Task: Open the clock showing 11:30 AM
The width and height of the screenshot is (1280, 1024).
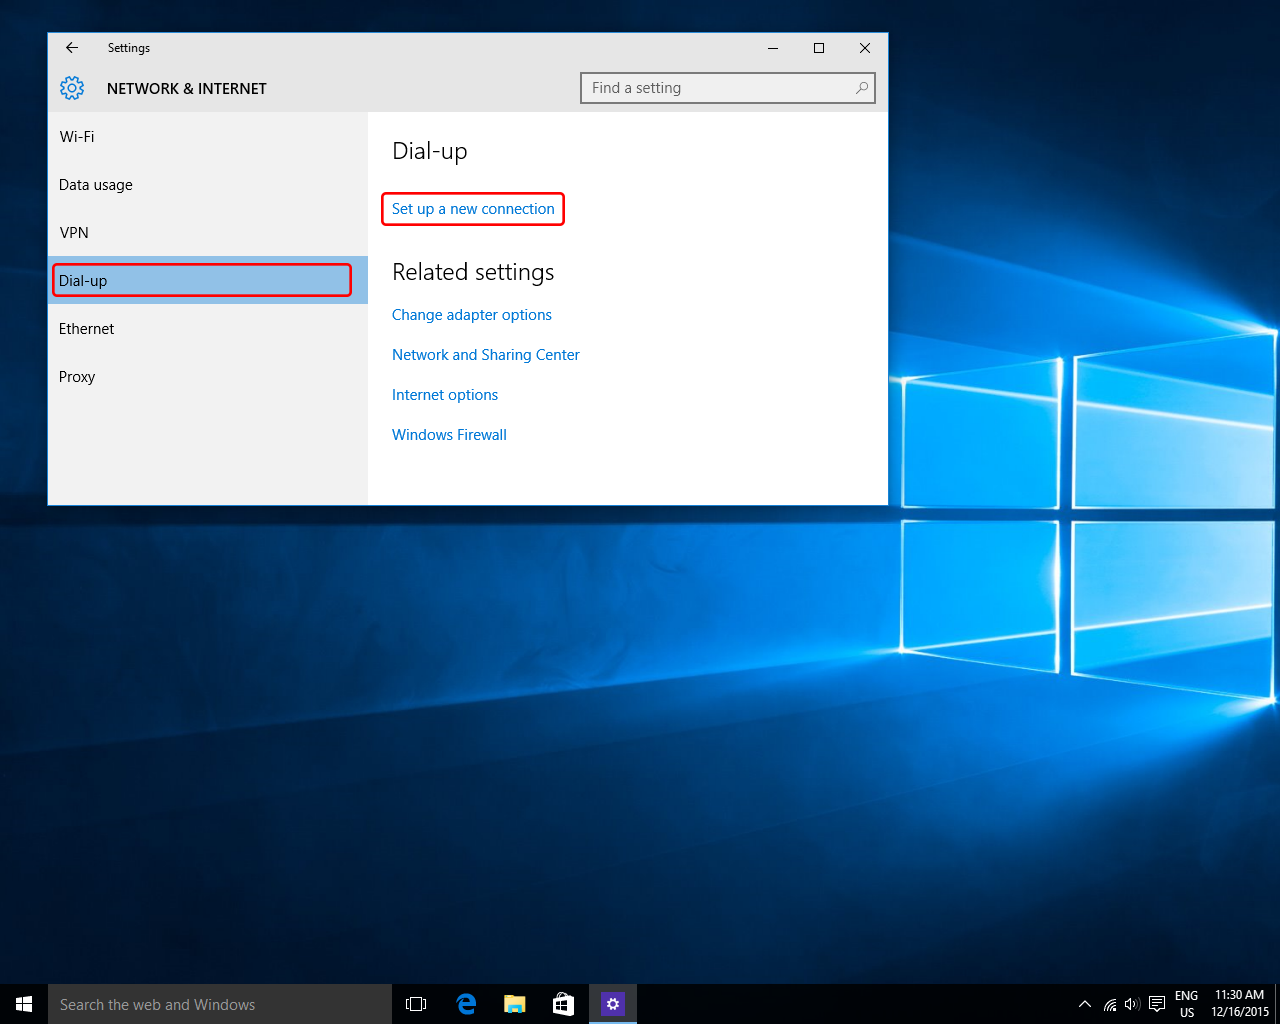Action: click(x=1240, y=1004)
